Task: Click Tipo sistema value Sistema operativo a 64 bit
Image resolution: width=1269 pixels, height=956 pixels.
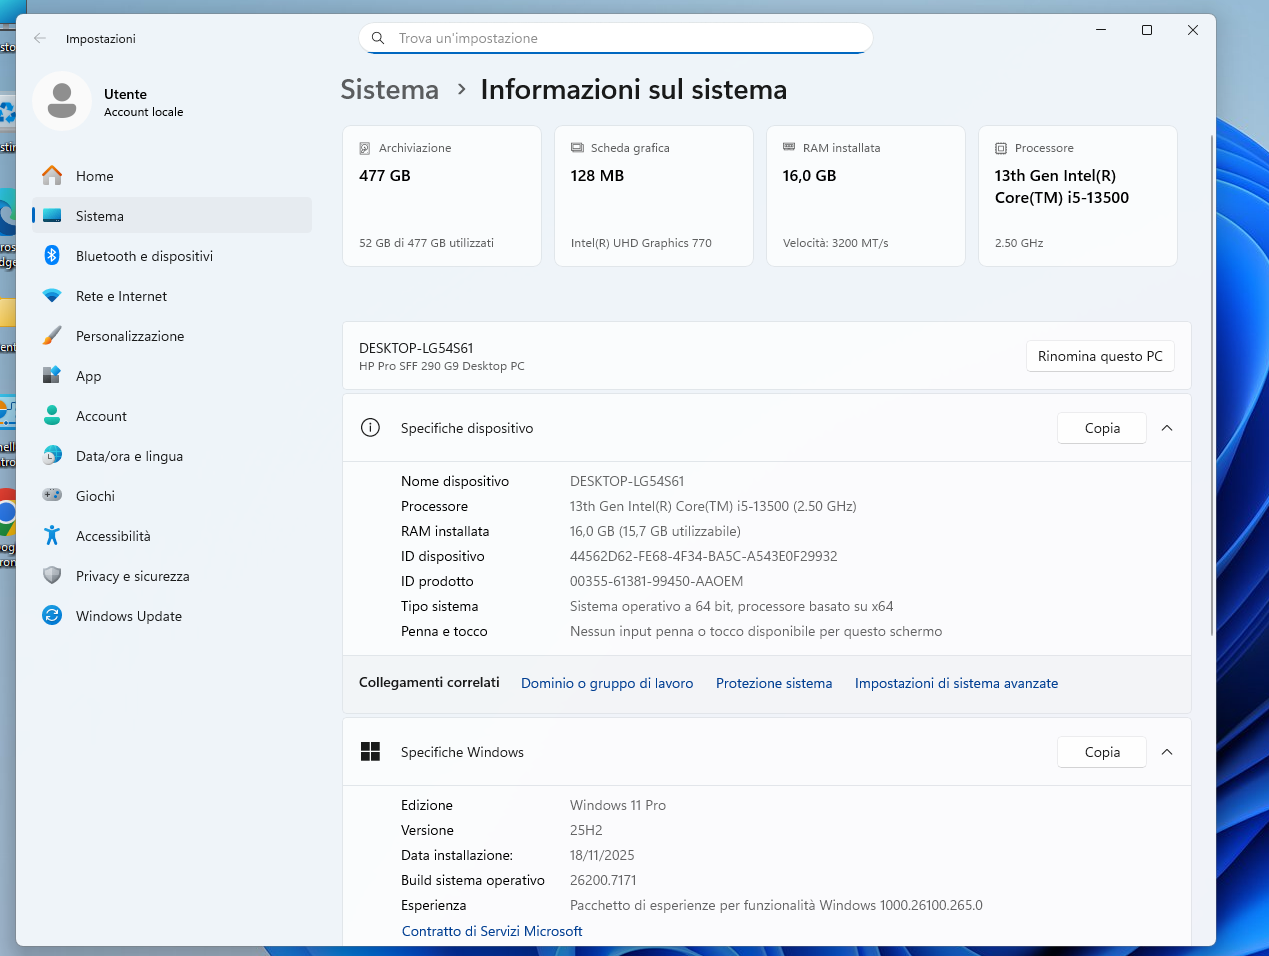Action: [x=731, y=606]
